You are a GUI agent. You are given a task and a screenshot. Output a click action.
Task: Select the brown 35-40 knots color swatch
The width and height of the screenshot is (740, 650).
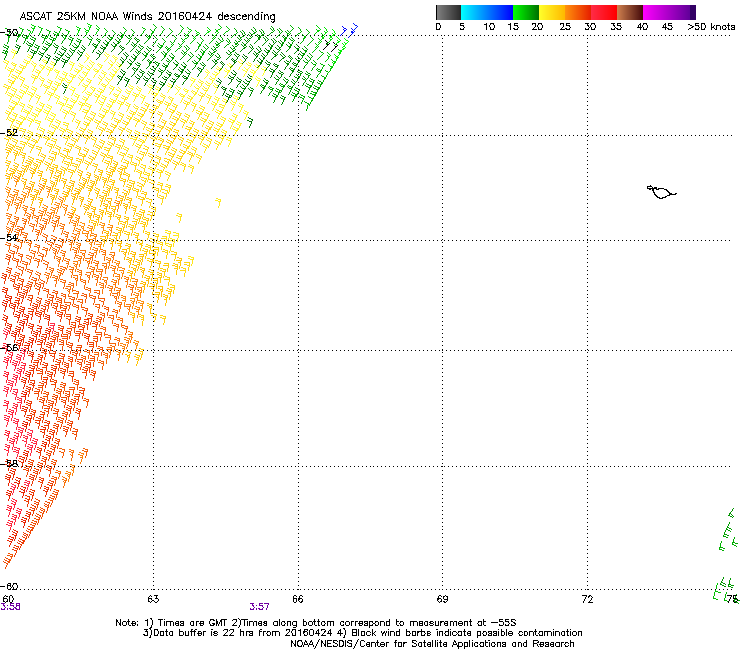(x=630, y=12)
